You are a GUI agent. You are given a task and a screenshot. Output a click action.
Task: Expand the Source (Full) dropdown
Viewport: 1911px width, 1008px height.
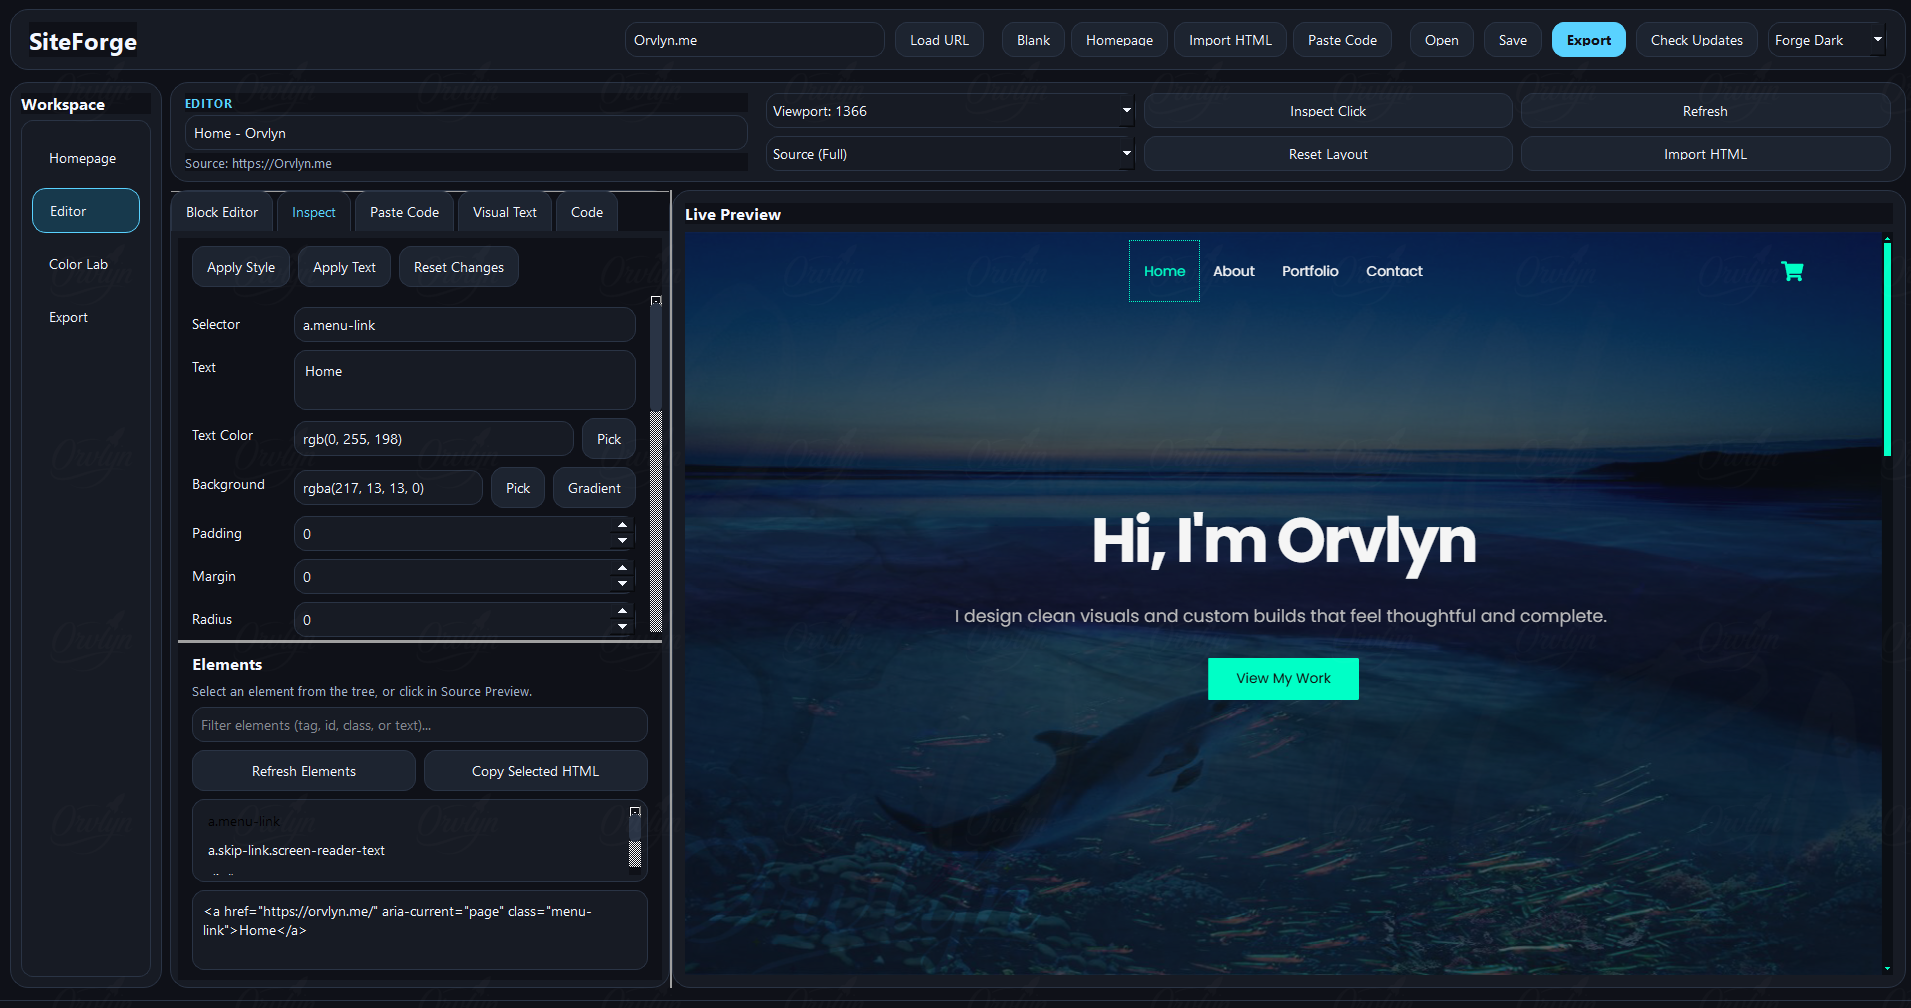coord(949,154)
